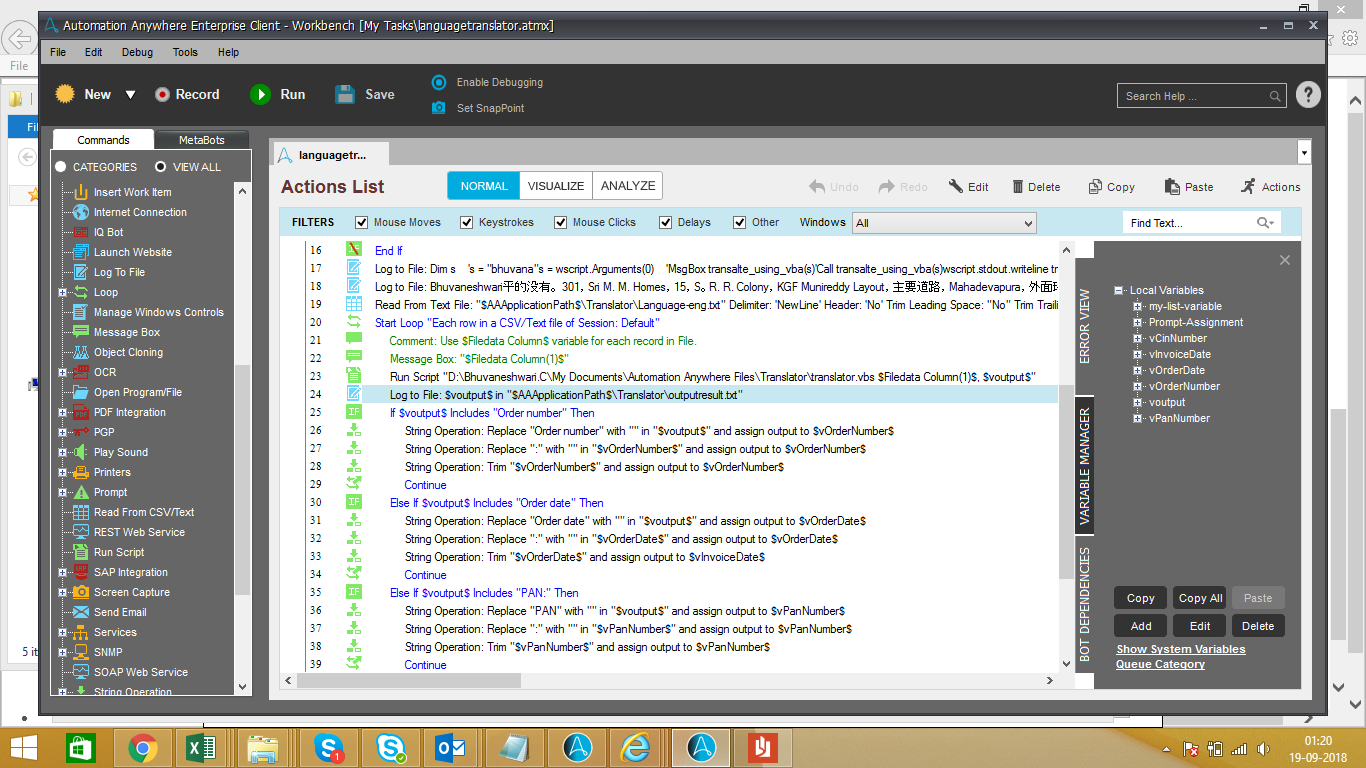Click the Run play icon

click(x=260, y=94)
